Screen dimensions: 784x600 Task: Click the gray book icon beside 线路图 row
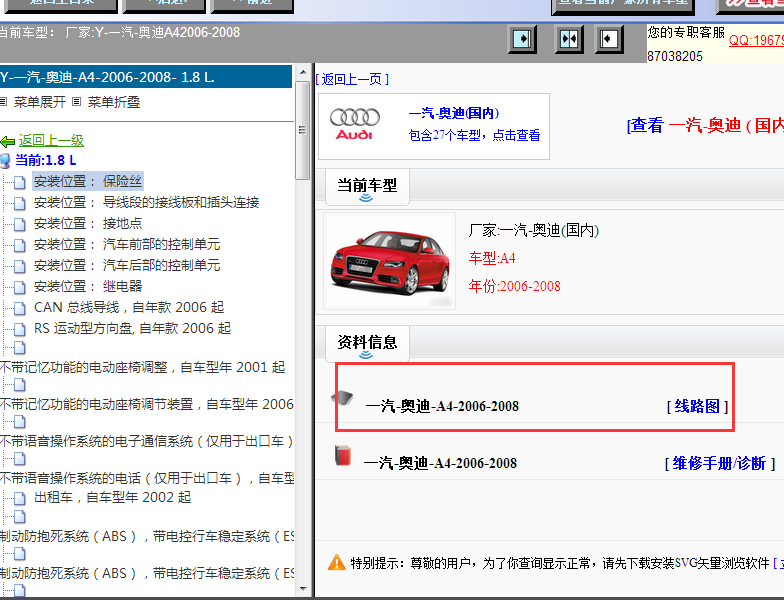click(342, 398)
